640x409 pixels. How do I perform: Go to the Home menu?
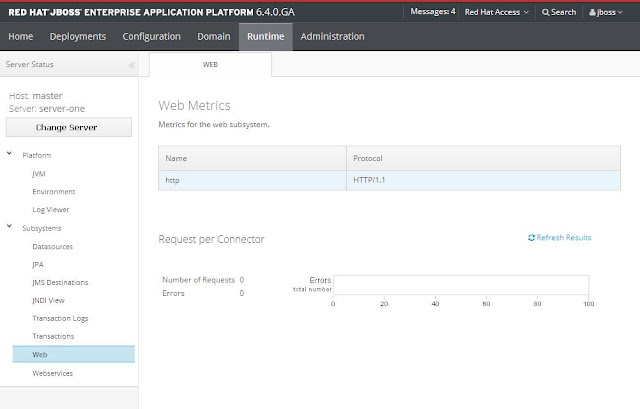(x=21, y=36)
